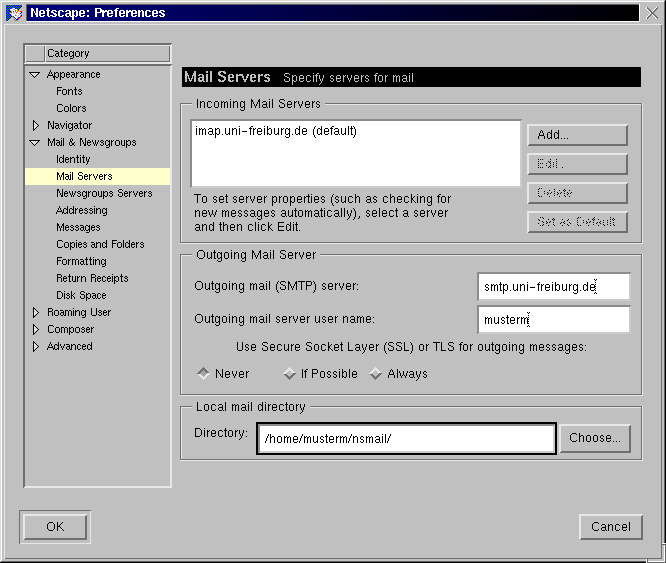Select Navigator in the category tree
This screenshot has height=563, width=666.
(x=69, y=125)
